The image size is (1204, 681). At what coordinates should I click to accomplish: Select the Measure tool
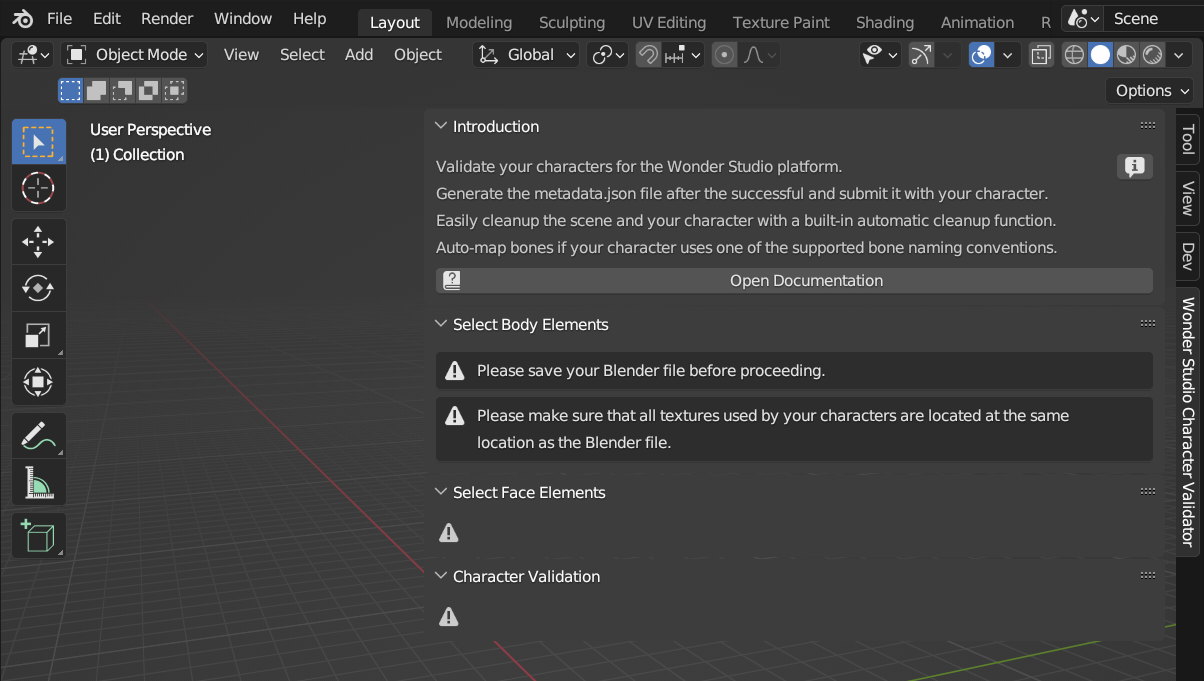tap(38, 483)
